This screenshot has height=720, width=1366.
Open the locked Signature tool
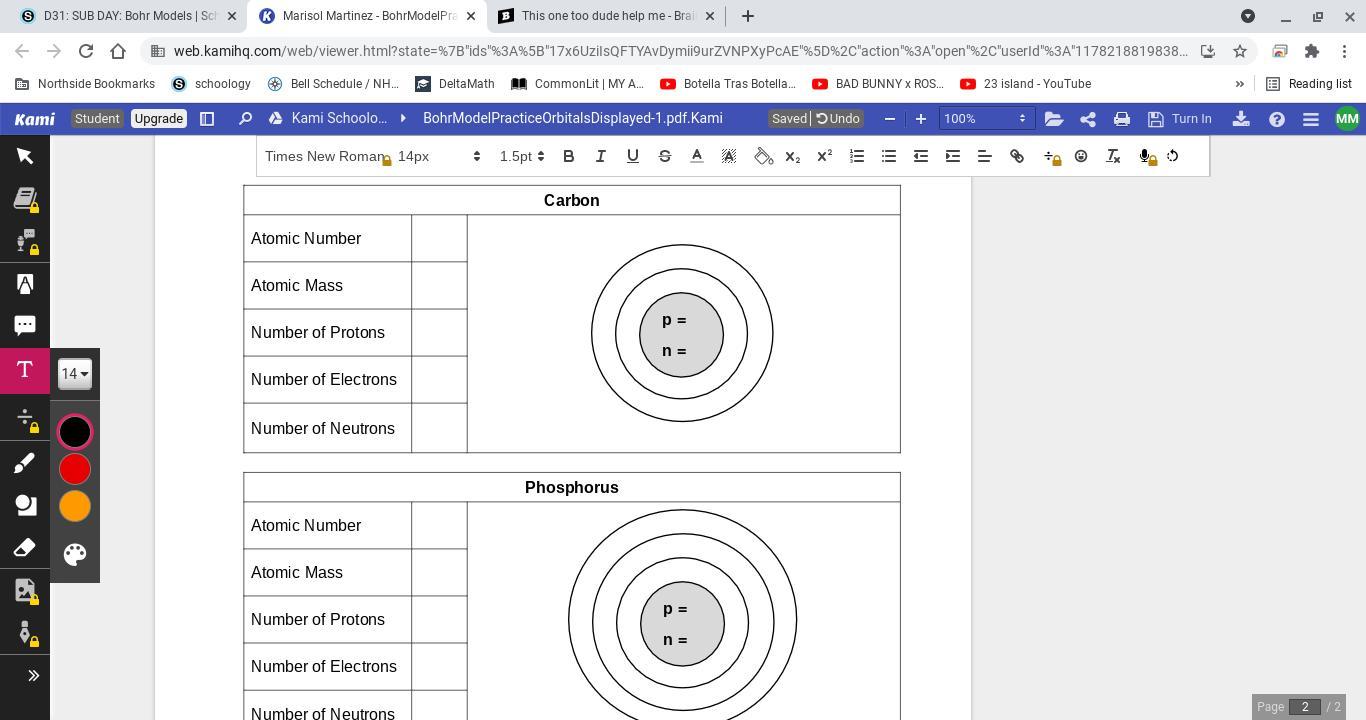tap(25, 633)
